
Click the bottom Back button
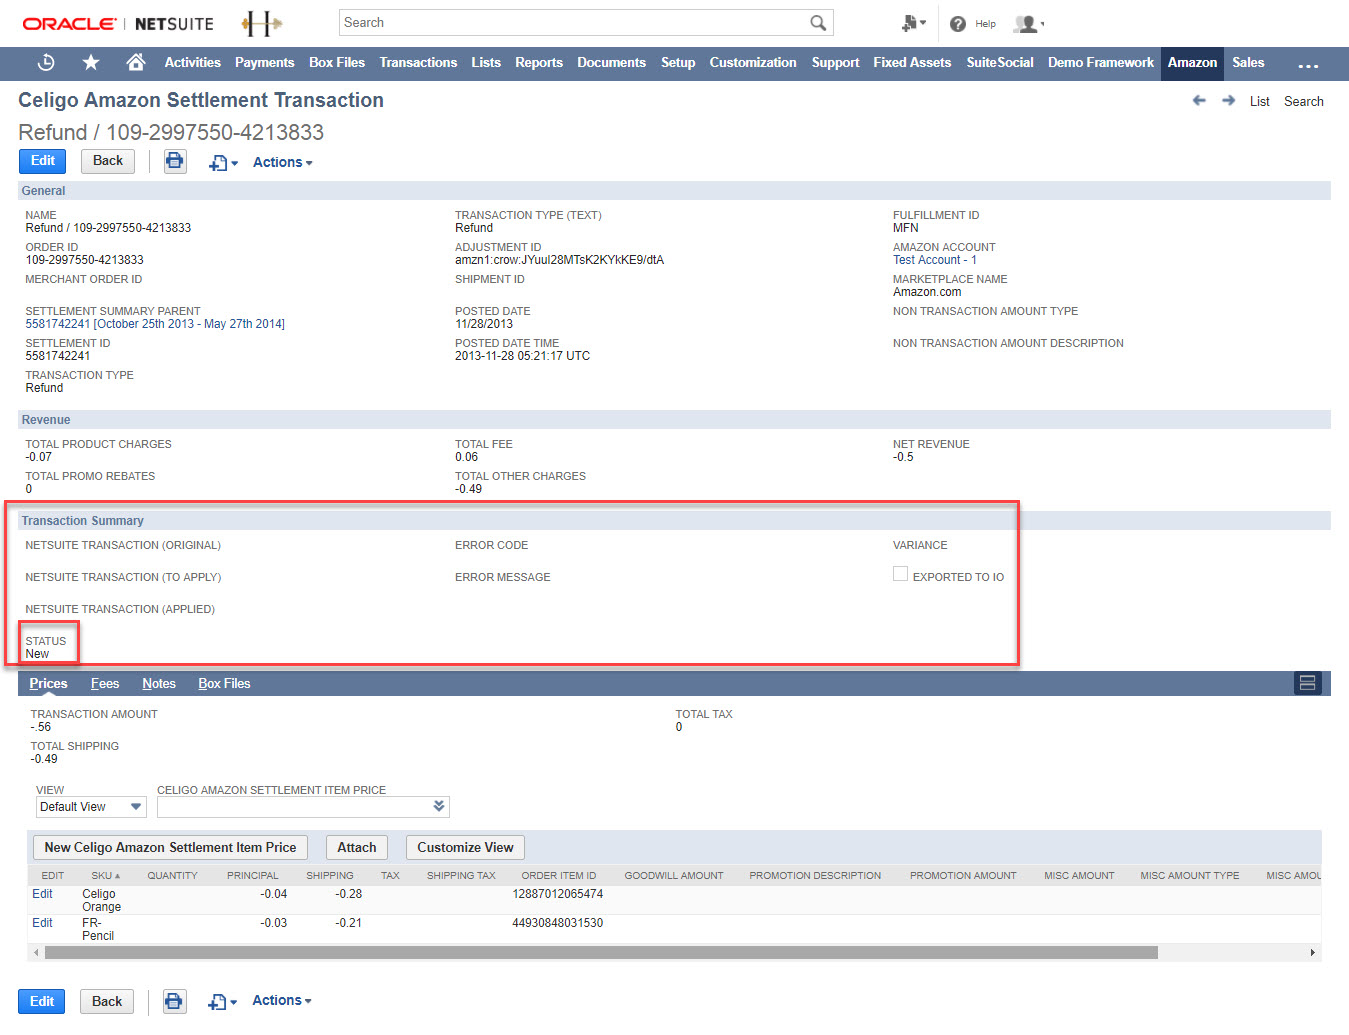107,1001
